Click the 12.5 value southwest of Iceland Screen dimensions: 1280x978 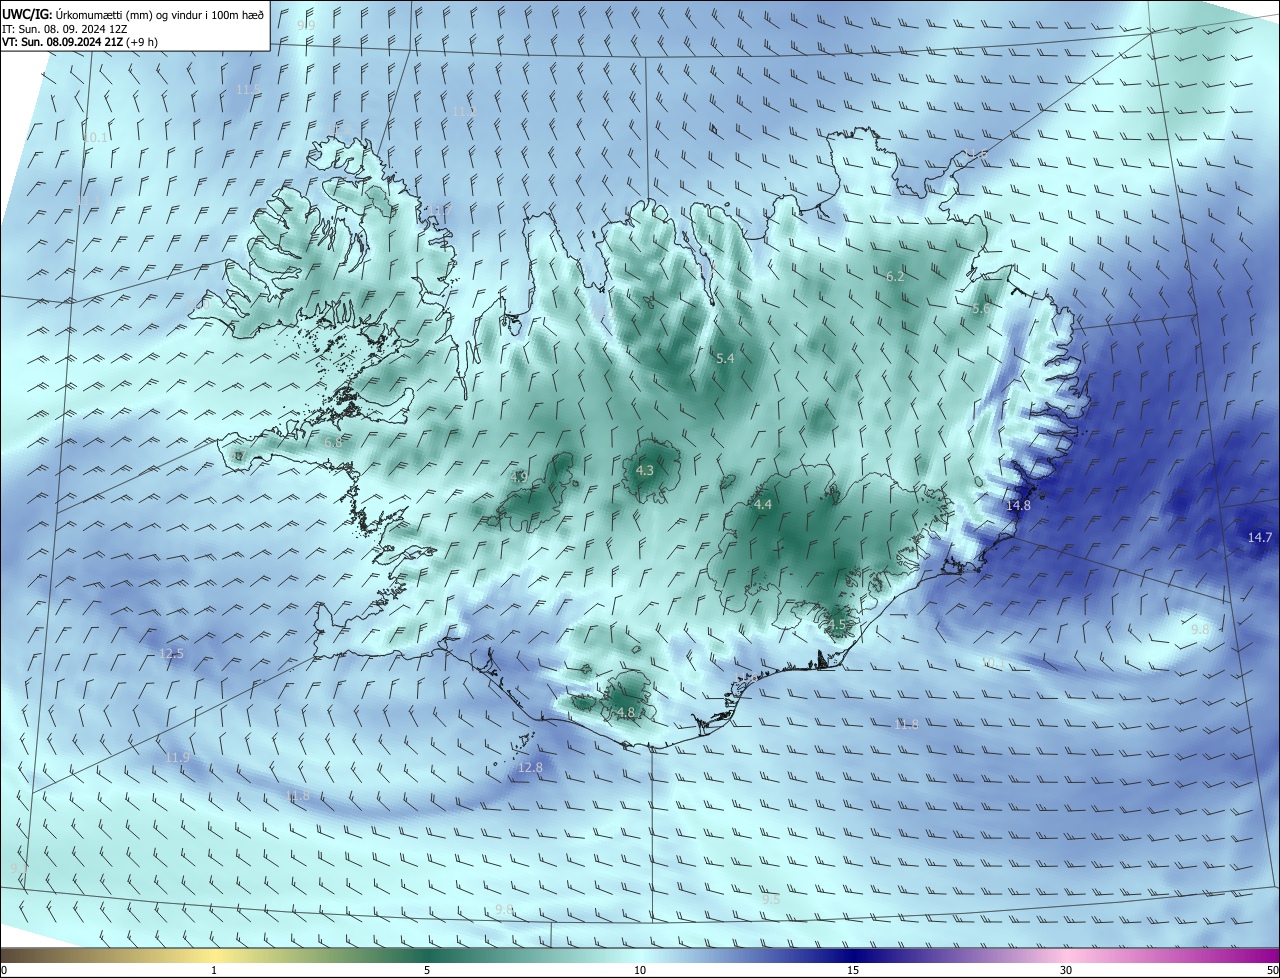point(172,654)
